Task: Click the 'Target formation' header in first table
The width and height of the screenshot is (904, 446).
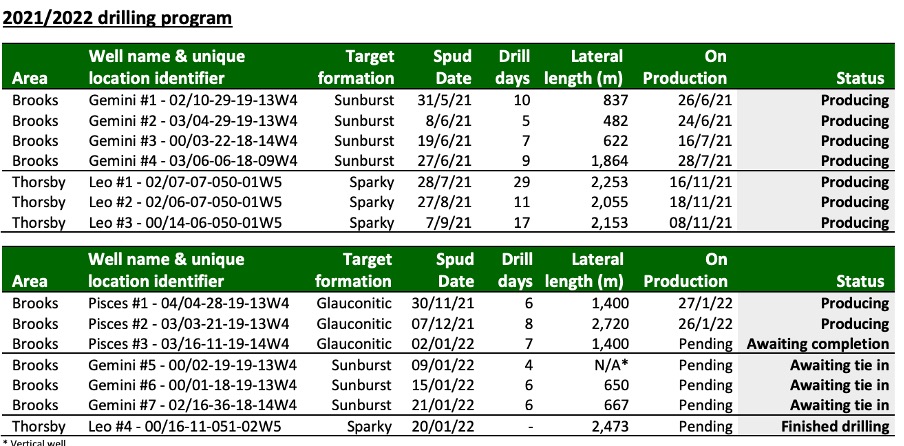Action: pyautogui.click(x=356, y=67)
